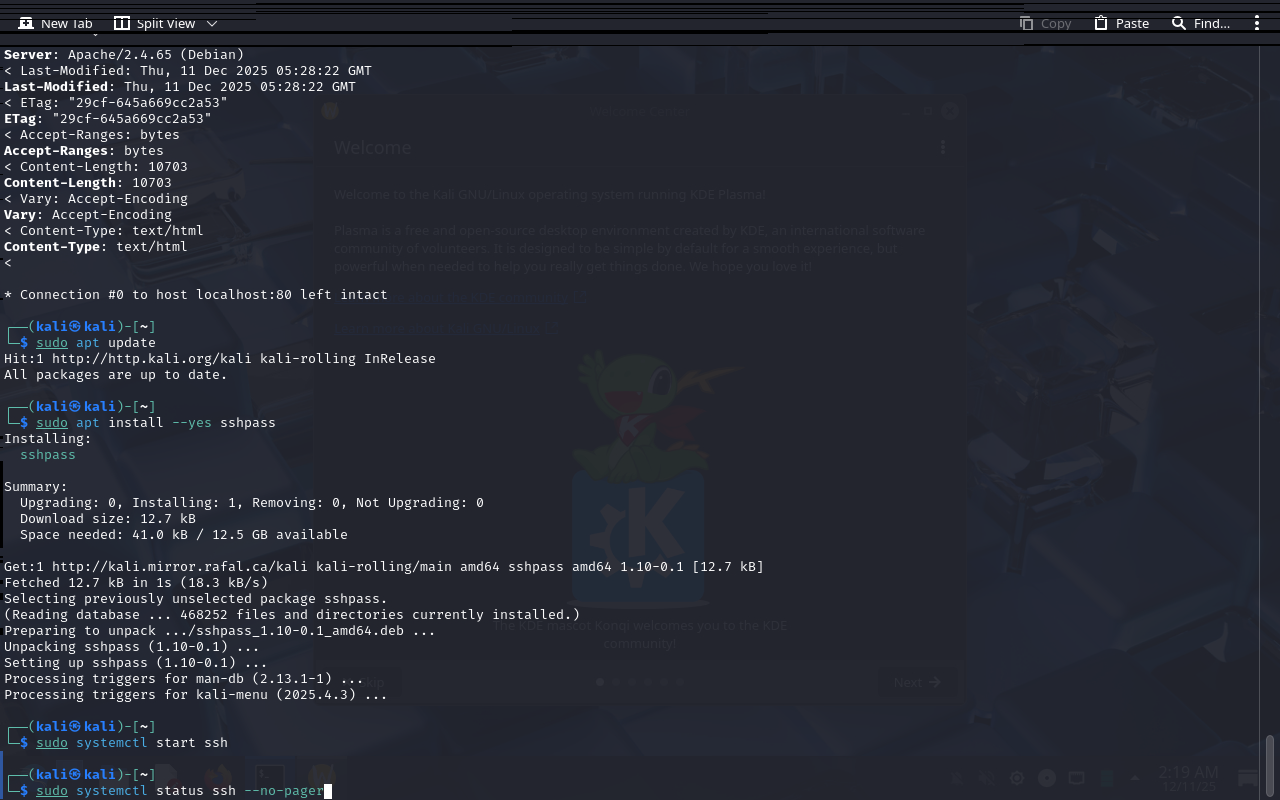Open a new terminal tab
This screenshot has width=1280, height=800.
pos(55,23)
